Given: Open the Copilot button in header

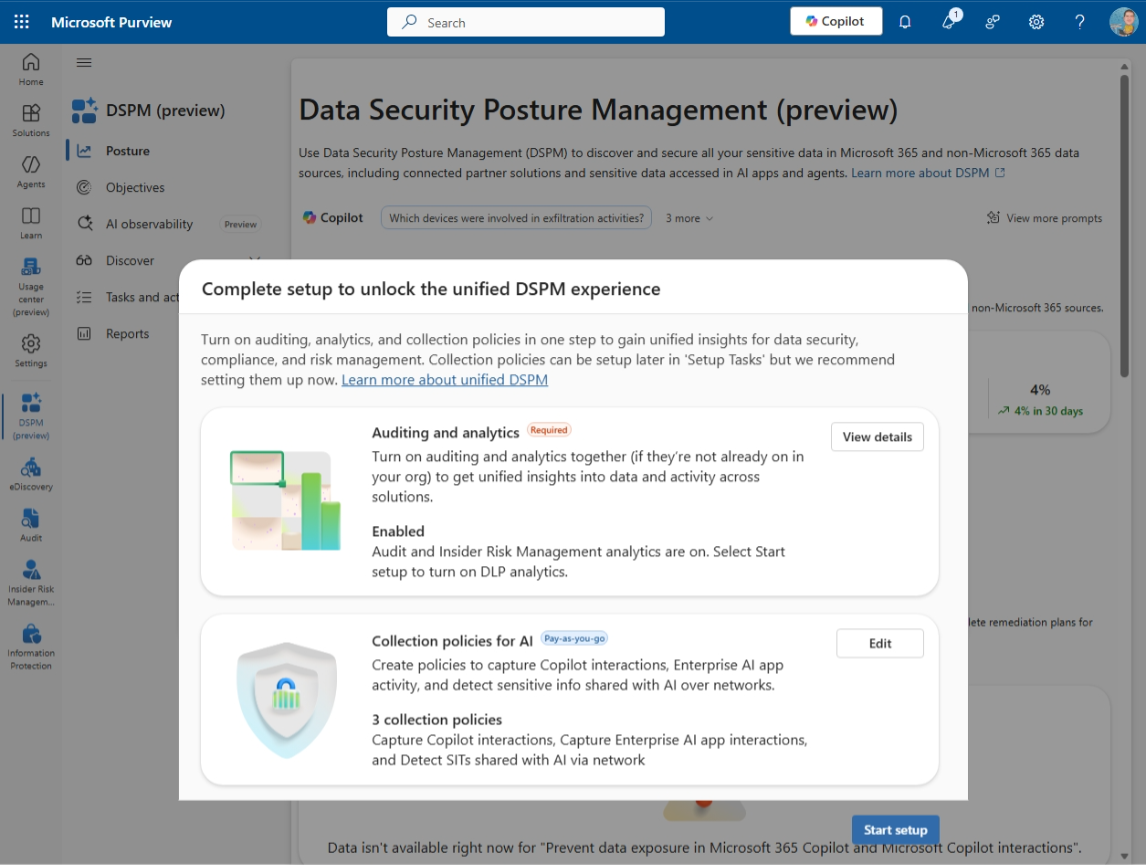Looking at the screenshot, I should pyautogui.click(x=835, y=22).
